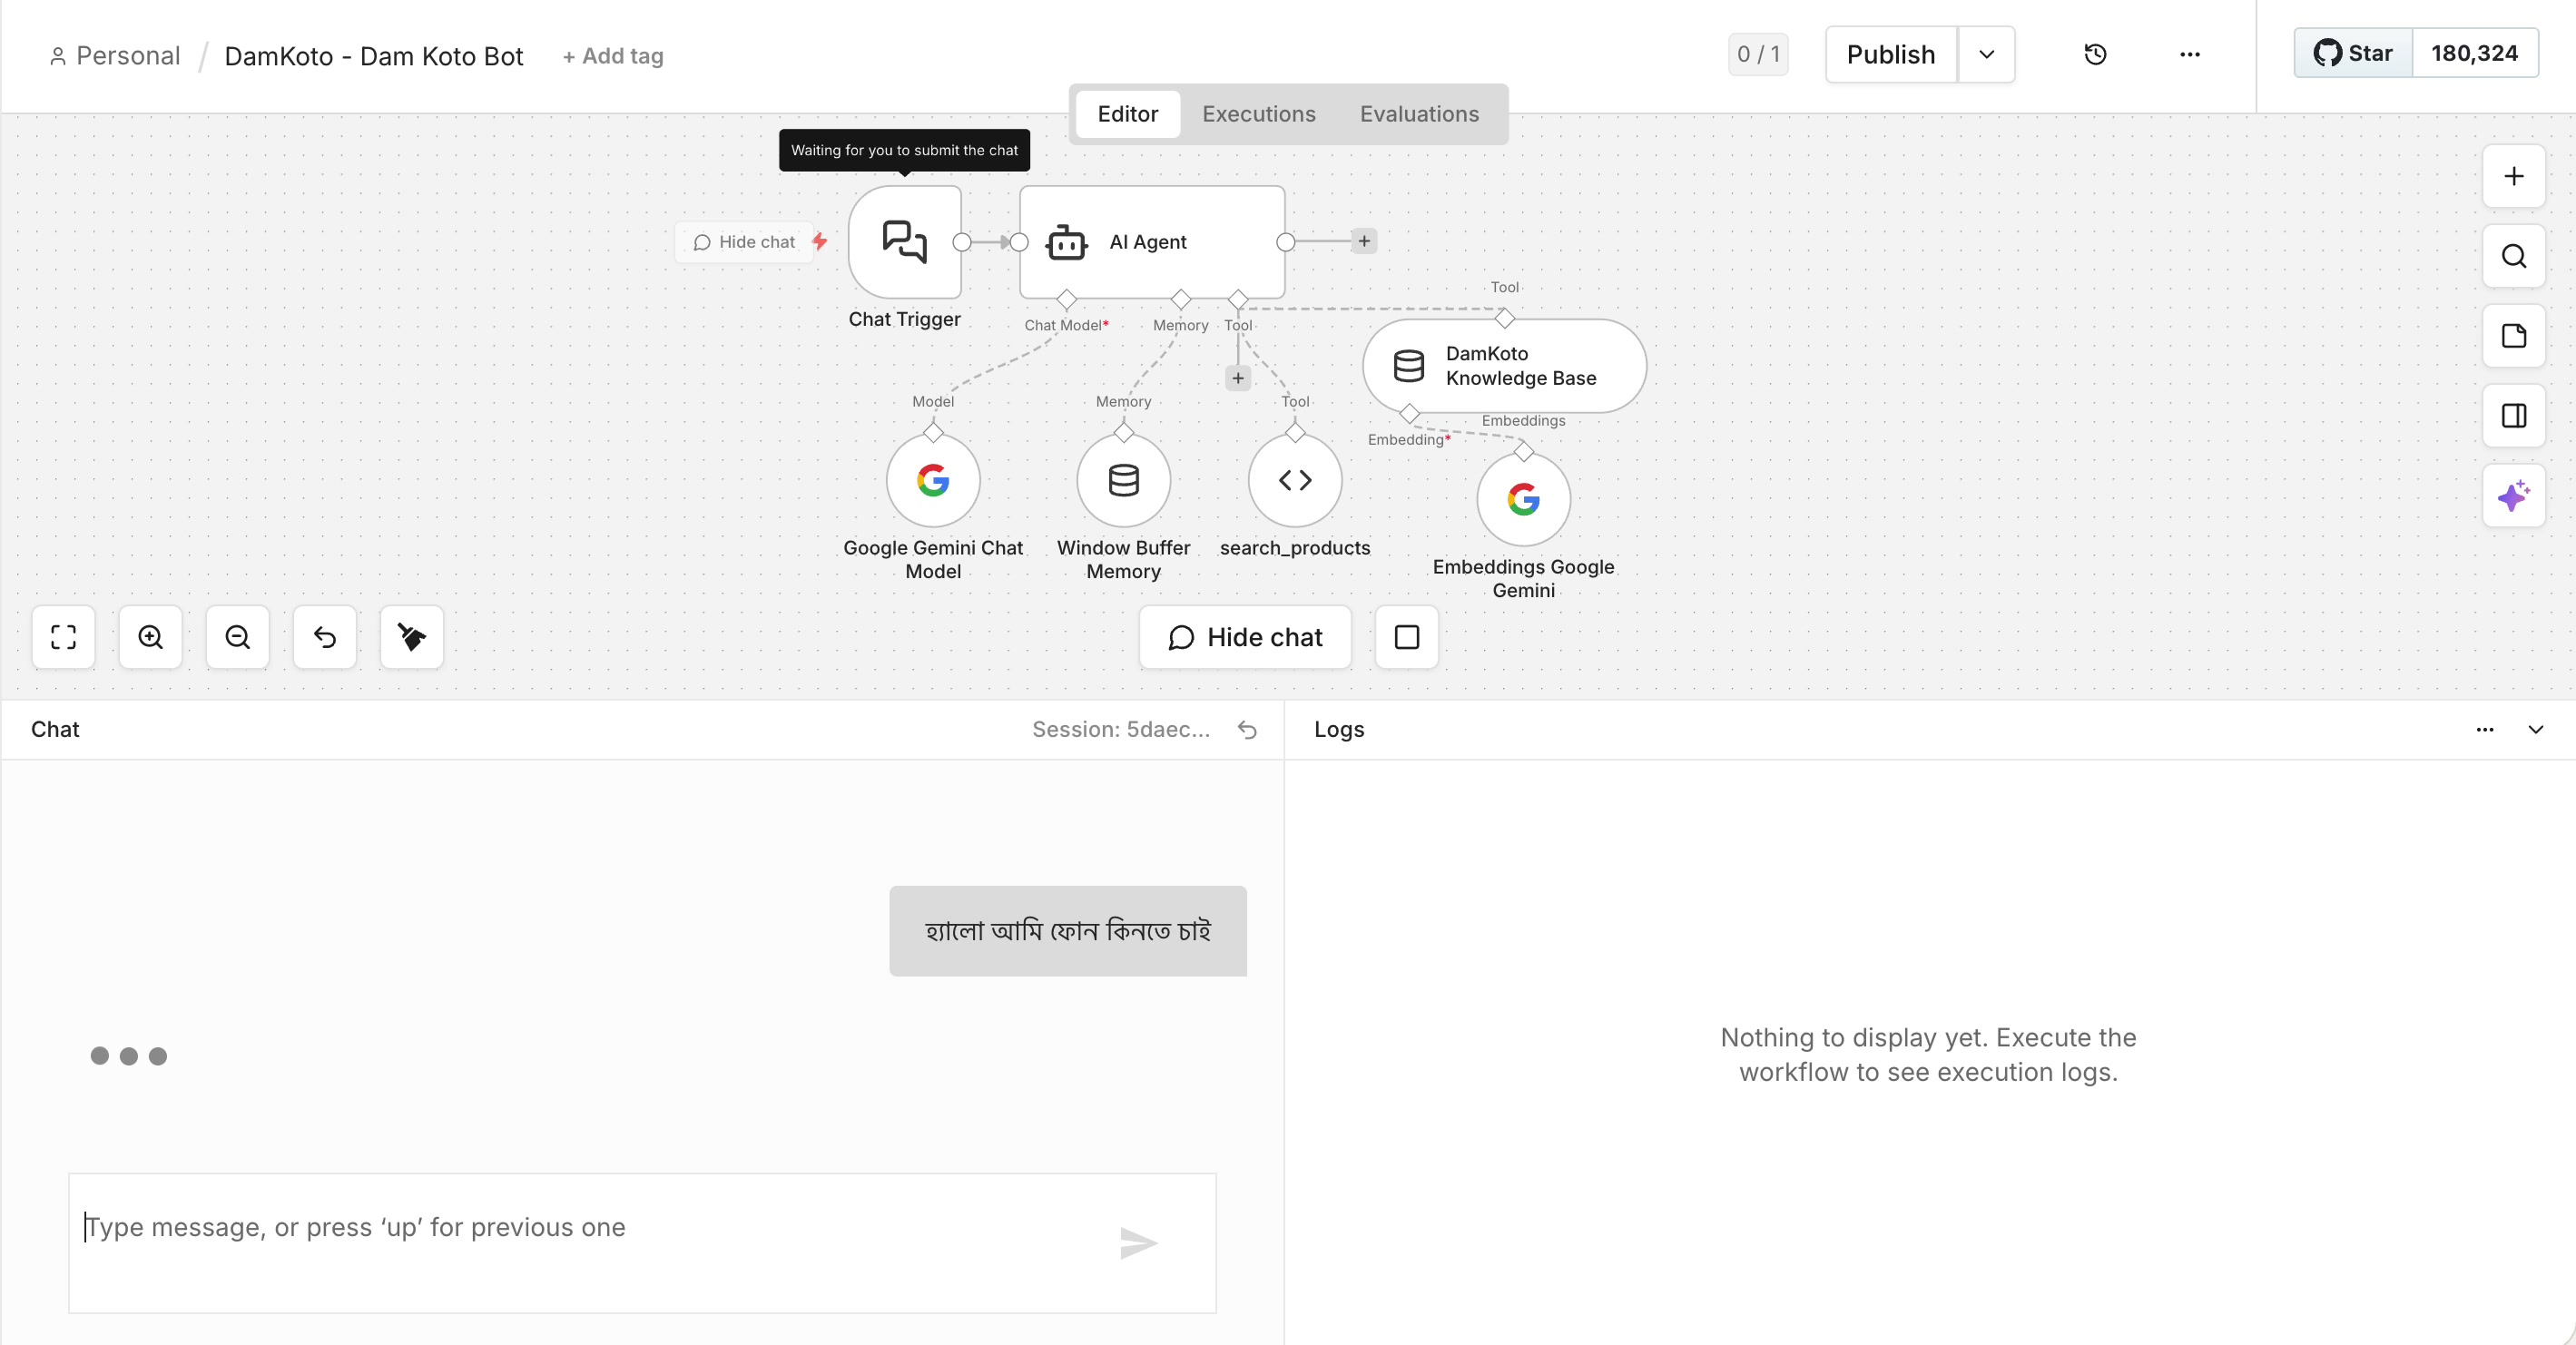This screenshot has height=1345, width=2576.
Task: Zoom out on the workflow canvas
Action: (x=237, y=637)
